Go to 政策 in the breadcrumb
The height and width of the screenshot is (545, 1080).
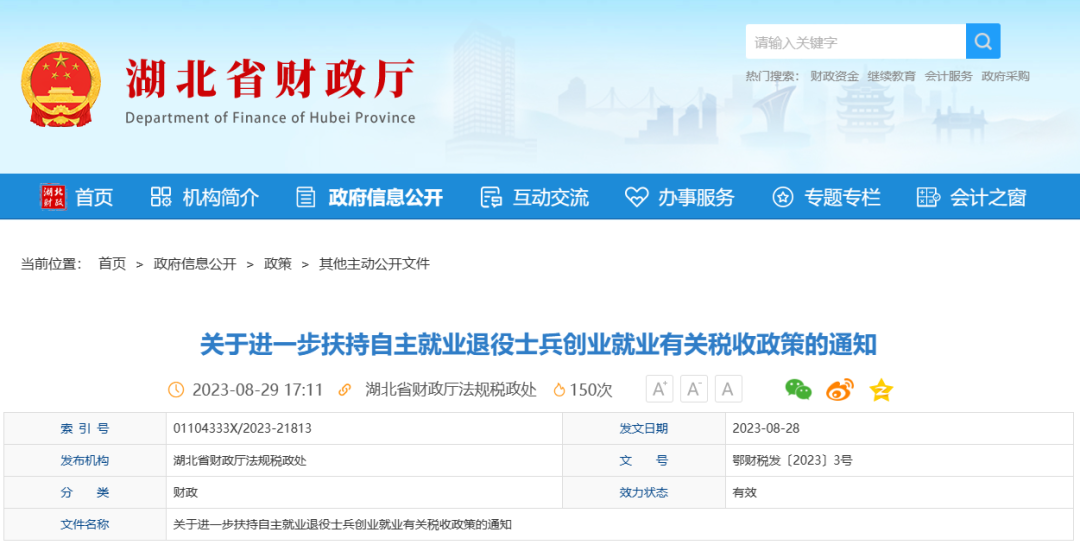pos(278,264)
